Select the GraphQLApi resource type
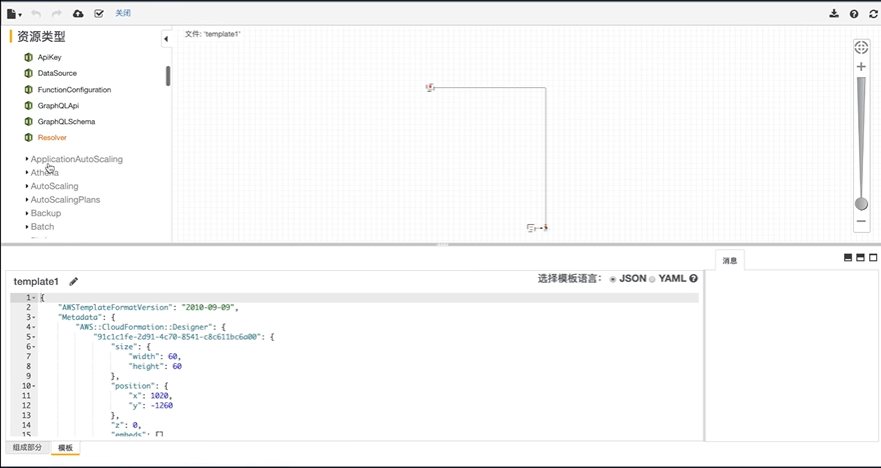The image size is (881, 468). pos(58,105)
